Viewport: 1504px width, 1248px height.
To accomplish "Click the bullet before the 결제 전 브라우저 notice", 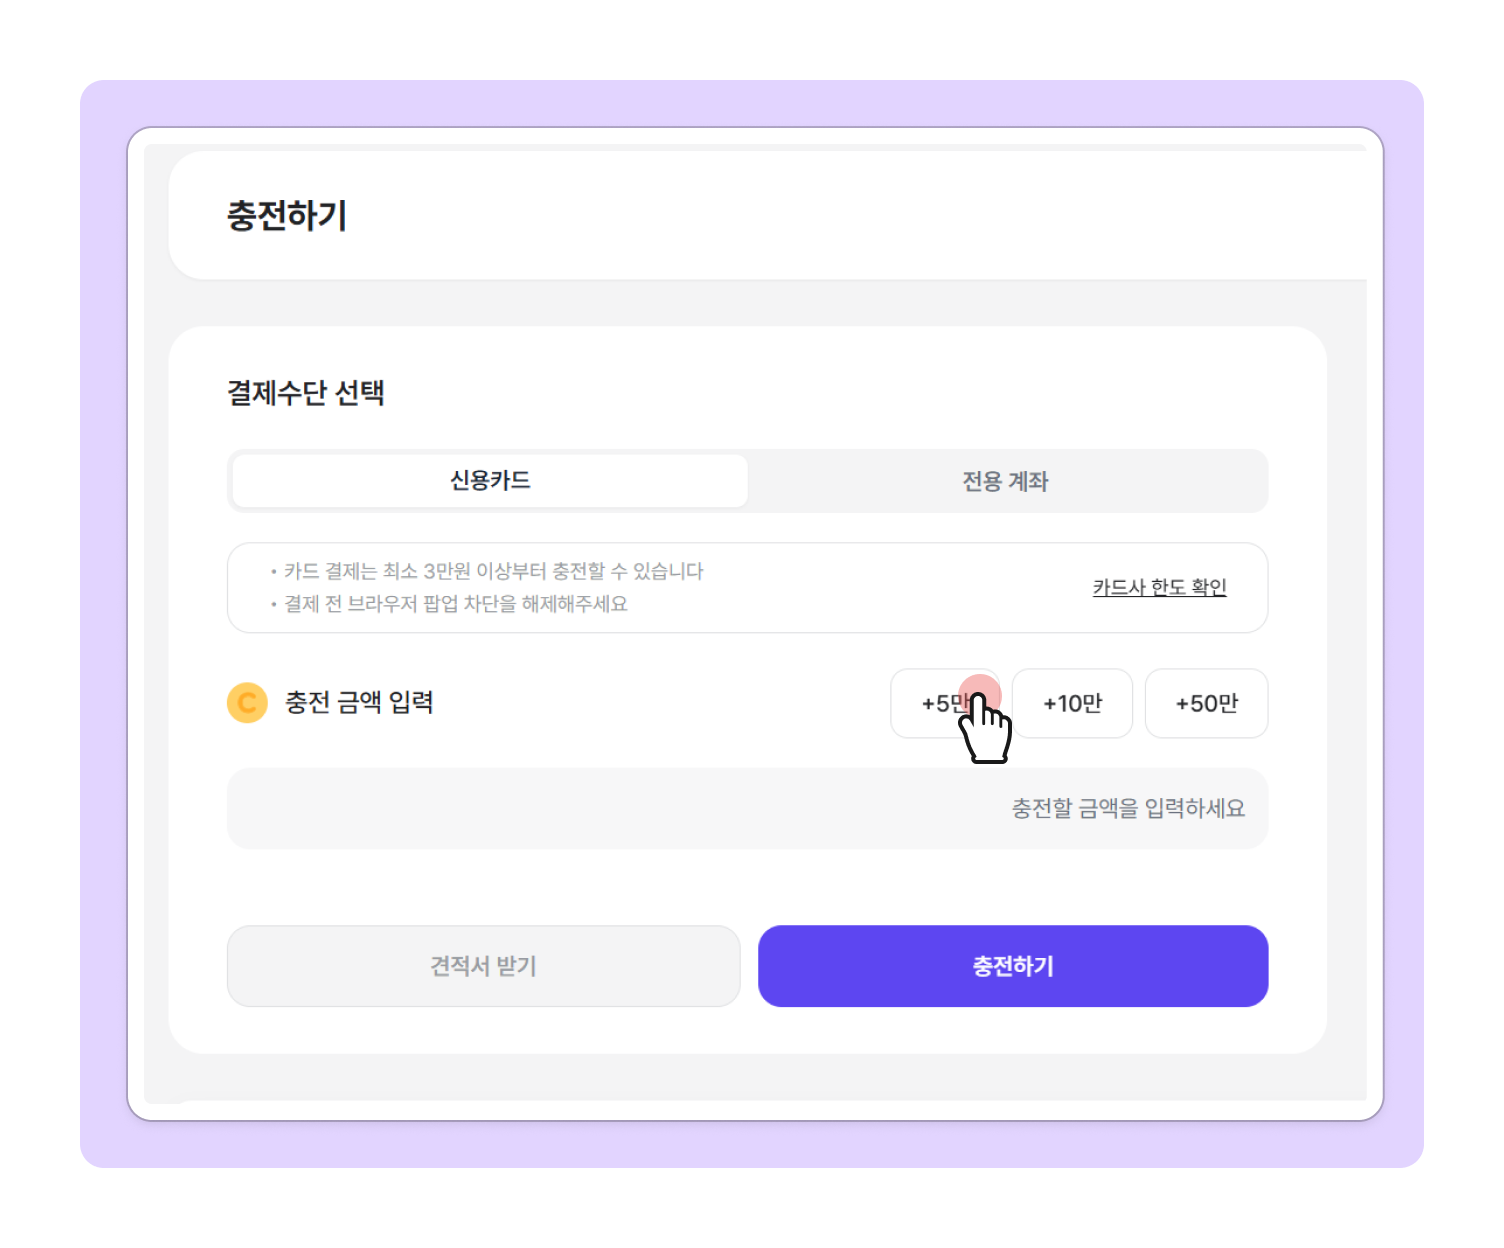I will pos(274,605).
